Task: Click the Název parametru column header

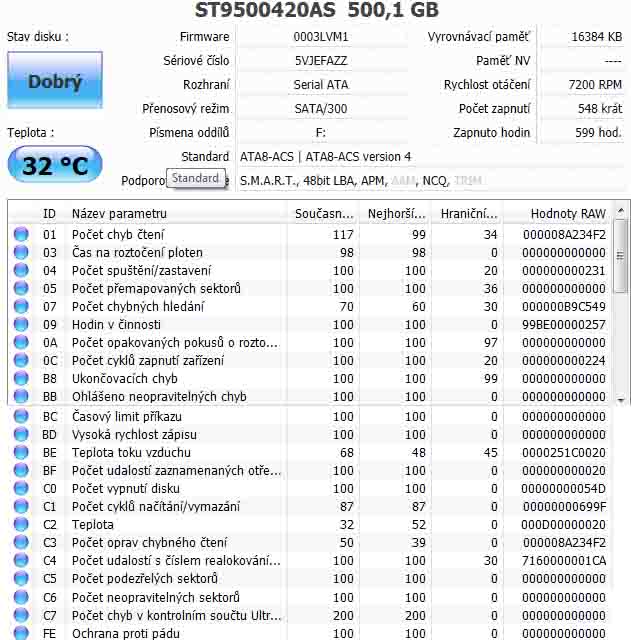Action: [119, 213]
